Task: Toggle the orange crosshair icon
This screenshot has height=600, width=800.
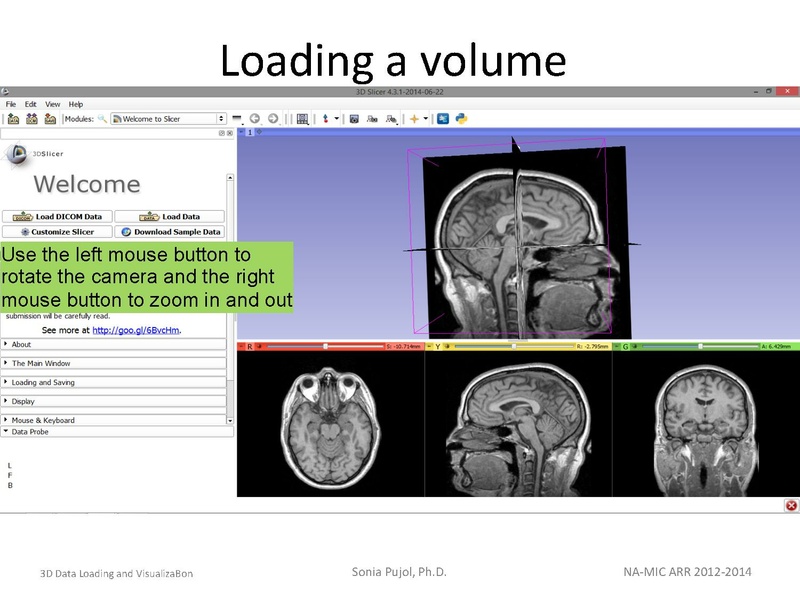Action: (414, 119)
